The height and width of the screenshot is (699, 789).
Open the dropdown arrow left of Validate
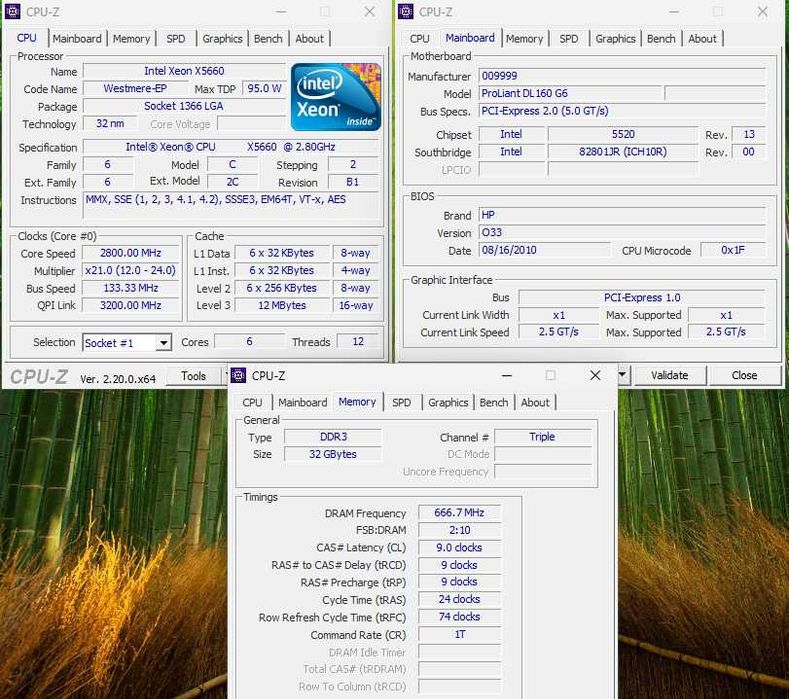622,375
